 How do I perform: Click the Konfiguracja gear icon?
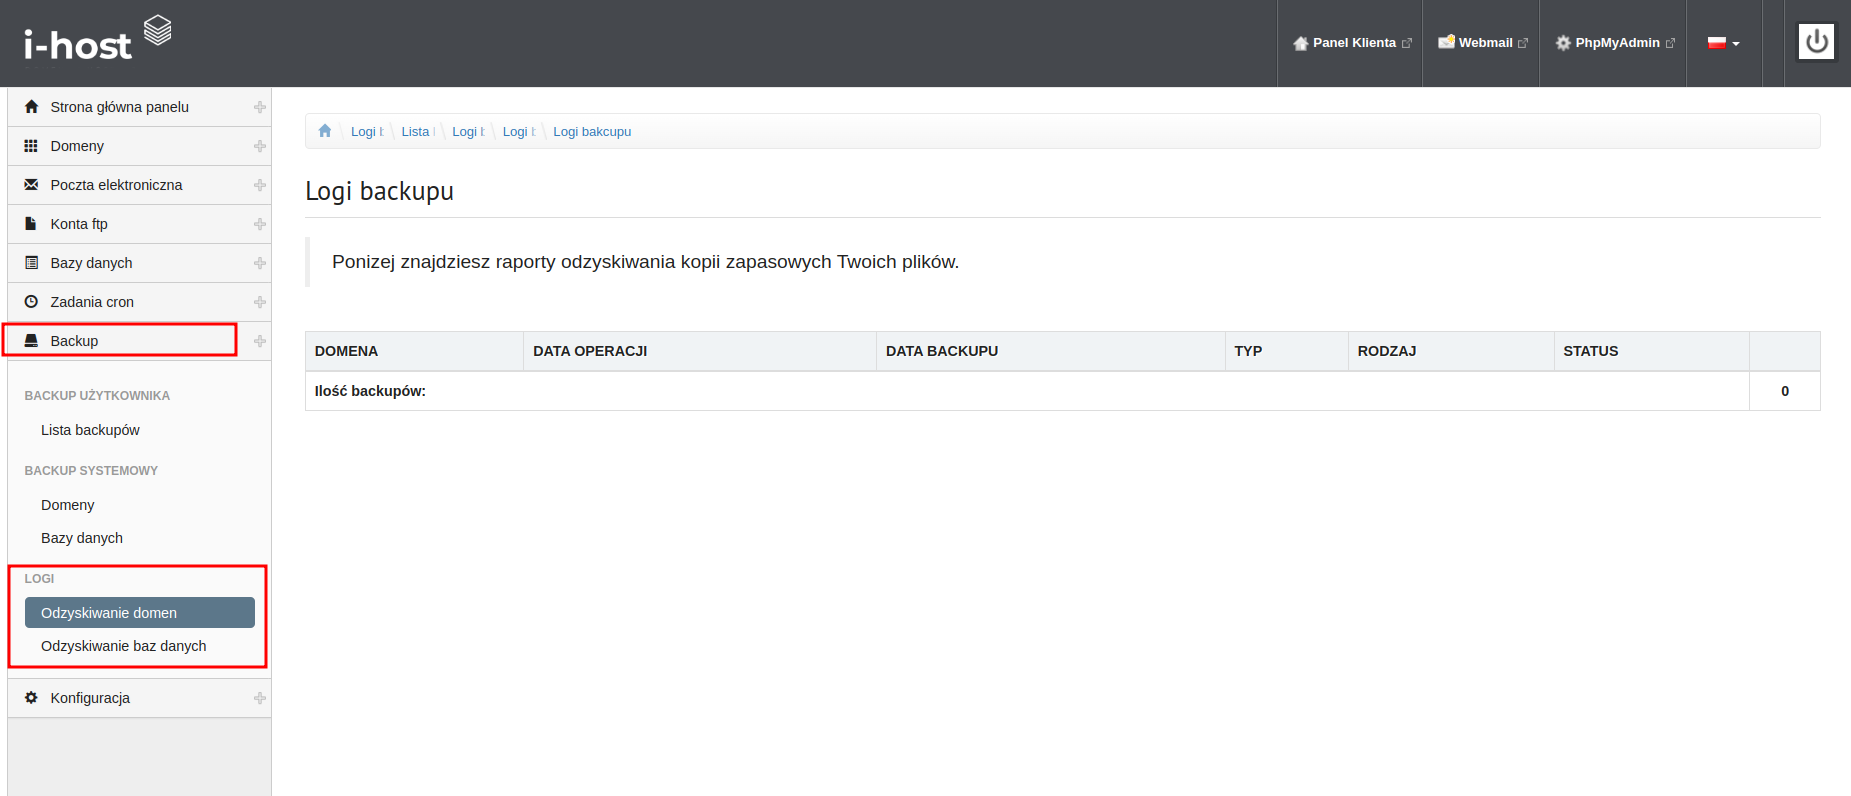(31, 698)
